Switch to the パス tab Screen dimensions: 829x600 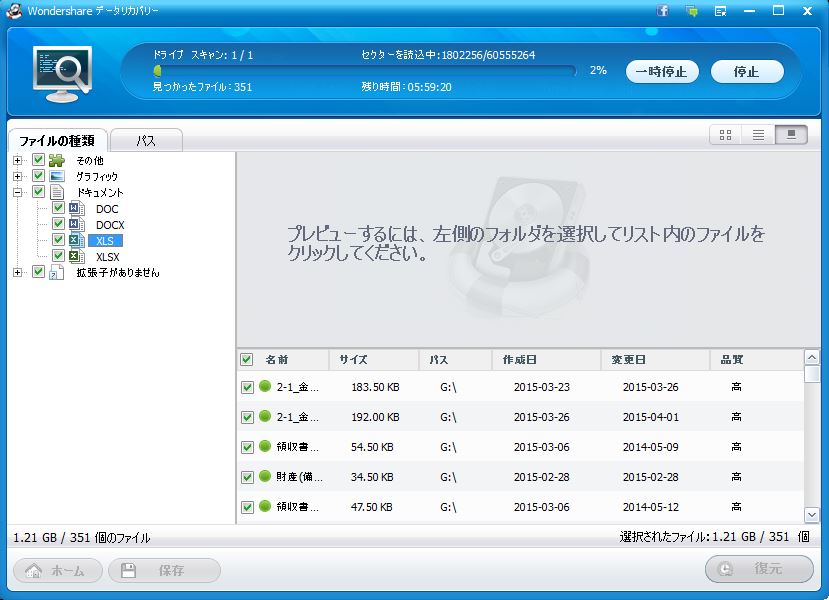click(146, 141)
